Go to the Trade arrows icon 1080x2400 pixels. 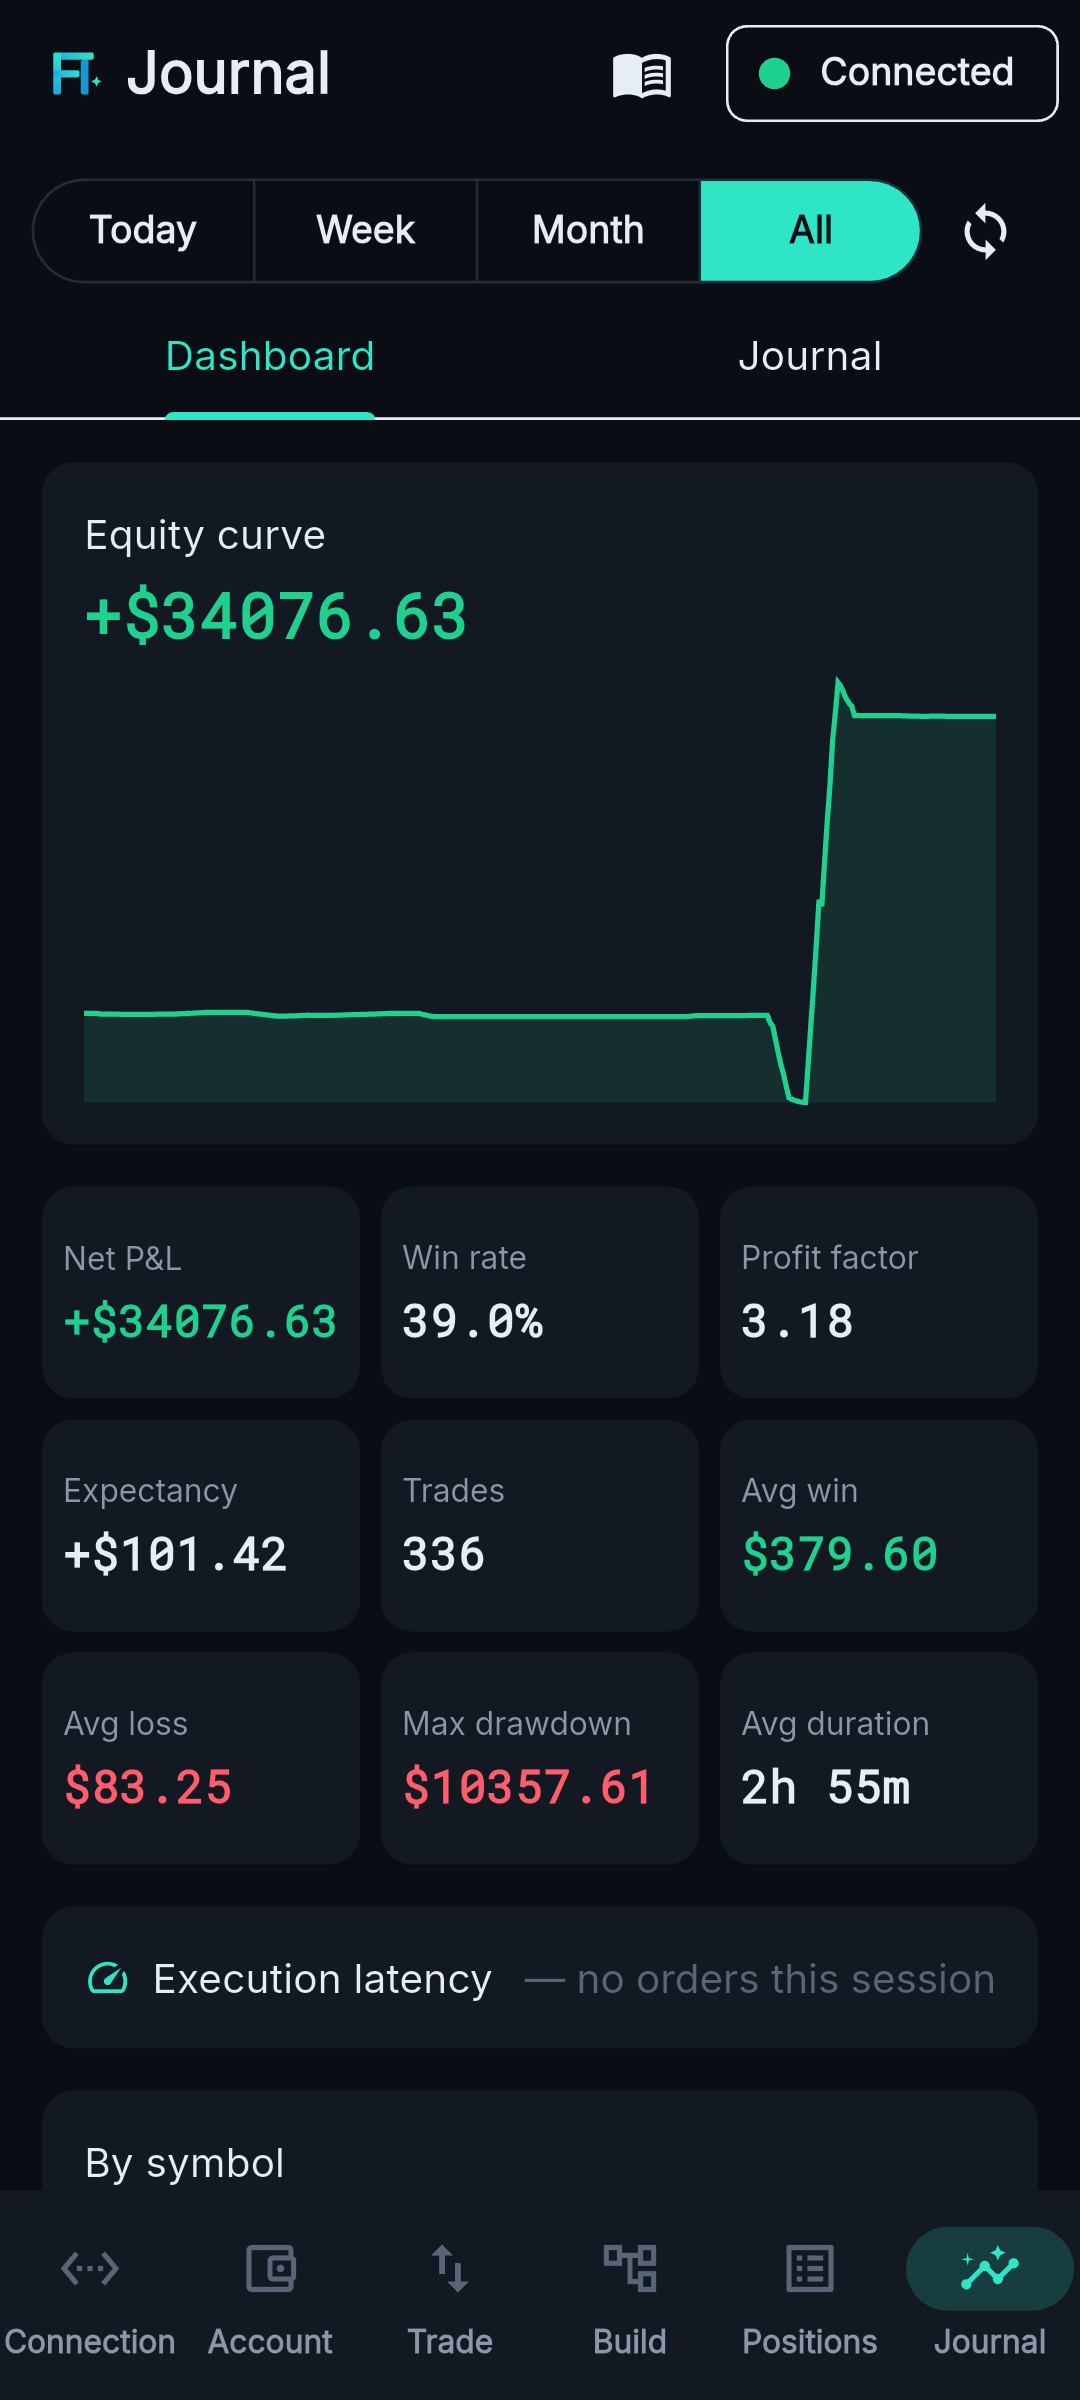pos(450,2268)
